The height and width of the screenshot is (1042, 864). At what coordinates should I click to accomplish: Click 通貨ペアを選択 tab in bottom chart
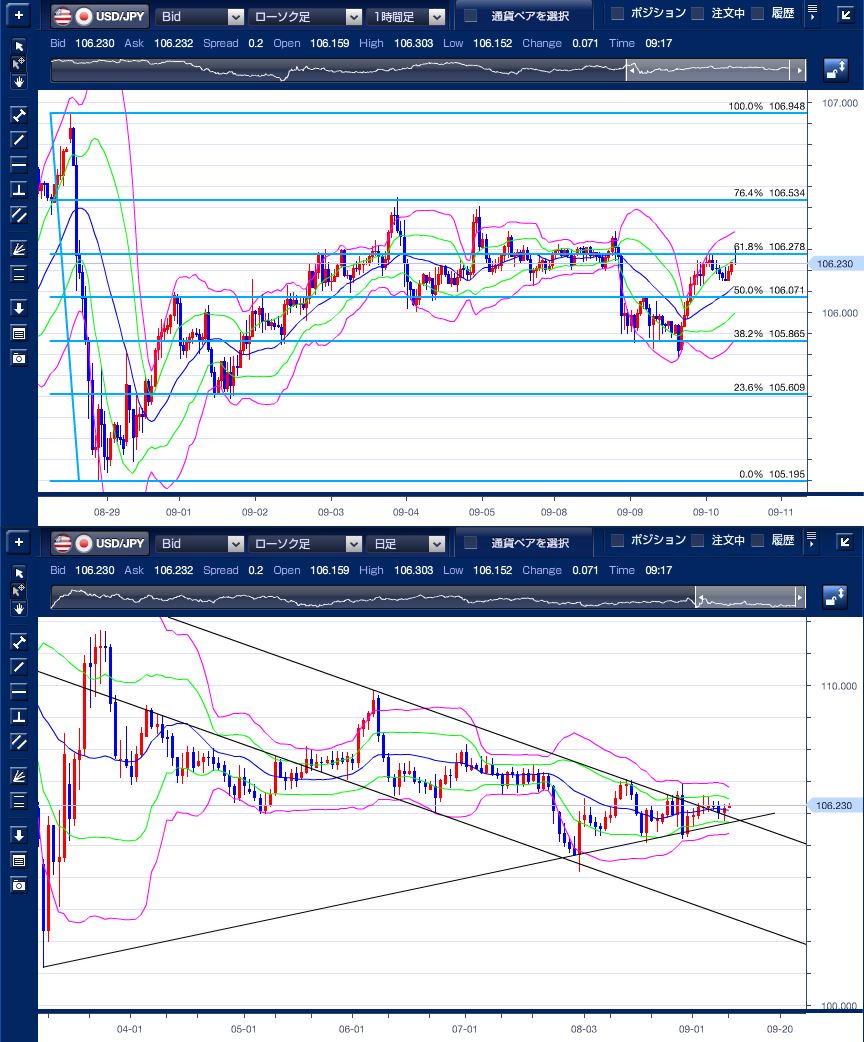click(x=520, y=543)
